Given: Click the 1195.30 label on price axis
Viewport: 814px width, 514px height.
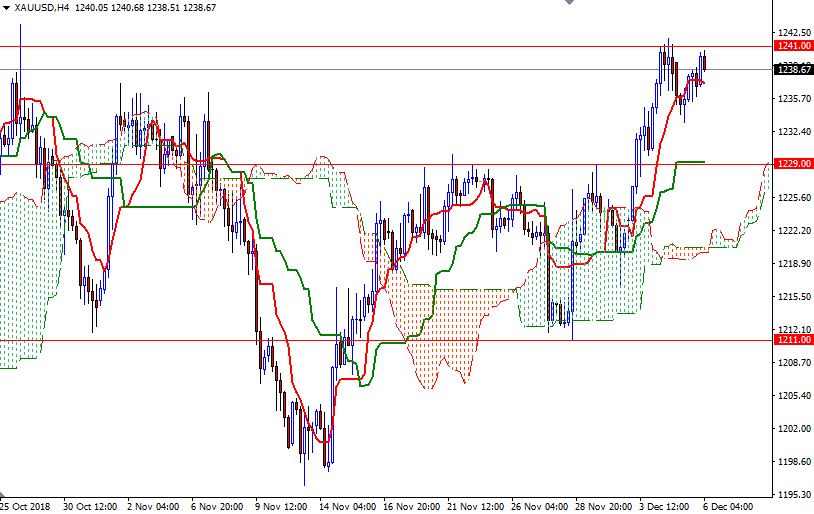Looking at the screenshot, I should [x=793, y=495].
